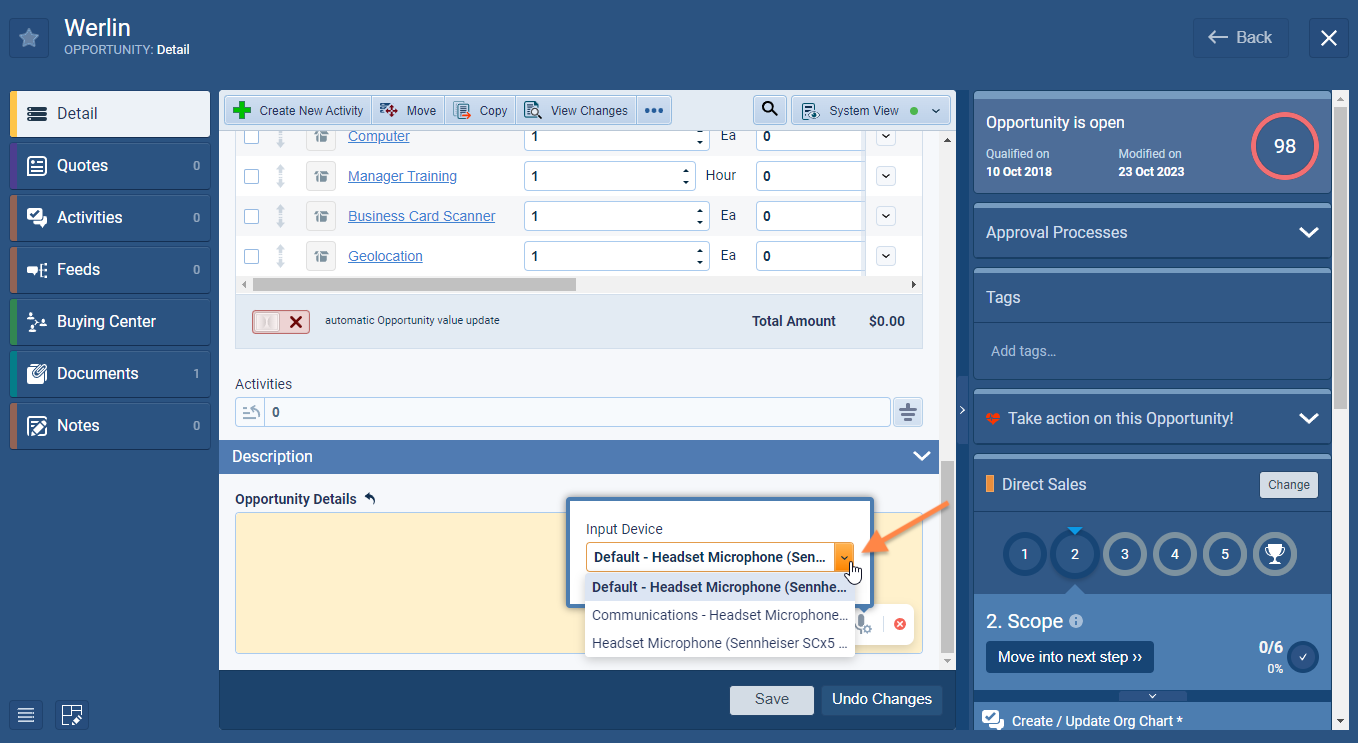Click the Business Card Scanner link
The image size is (1358, 743).
tap(421, 216)
